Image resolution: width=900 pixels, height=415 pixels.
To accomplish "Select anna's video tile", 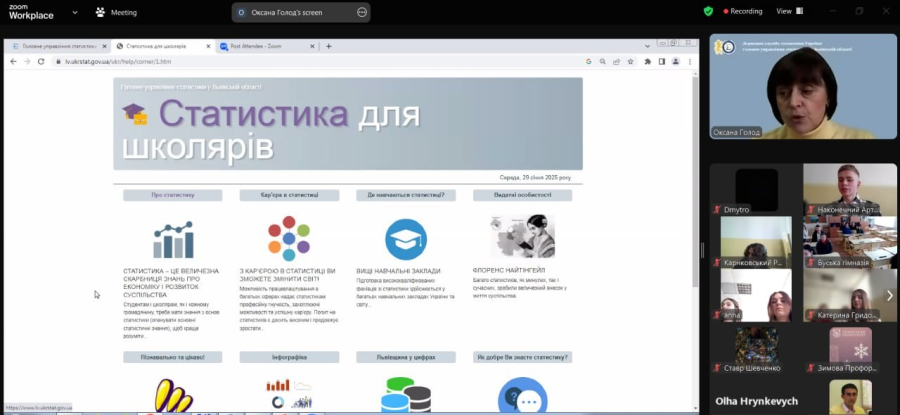I will [x=756, y=295].
